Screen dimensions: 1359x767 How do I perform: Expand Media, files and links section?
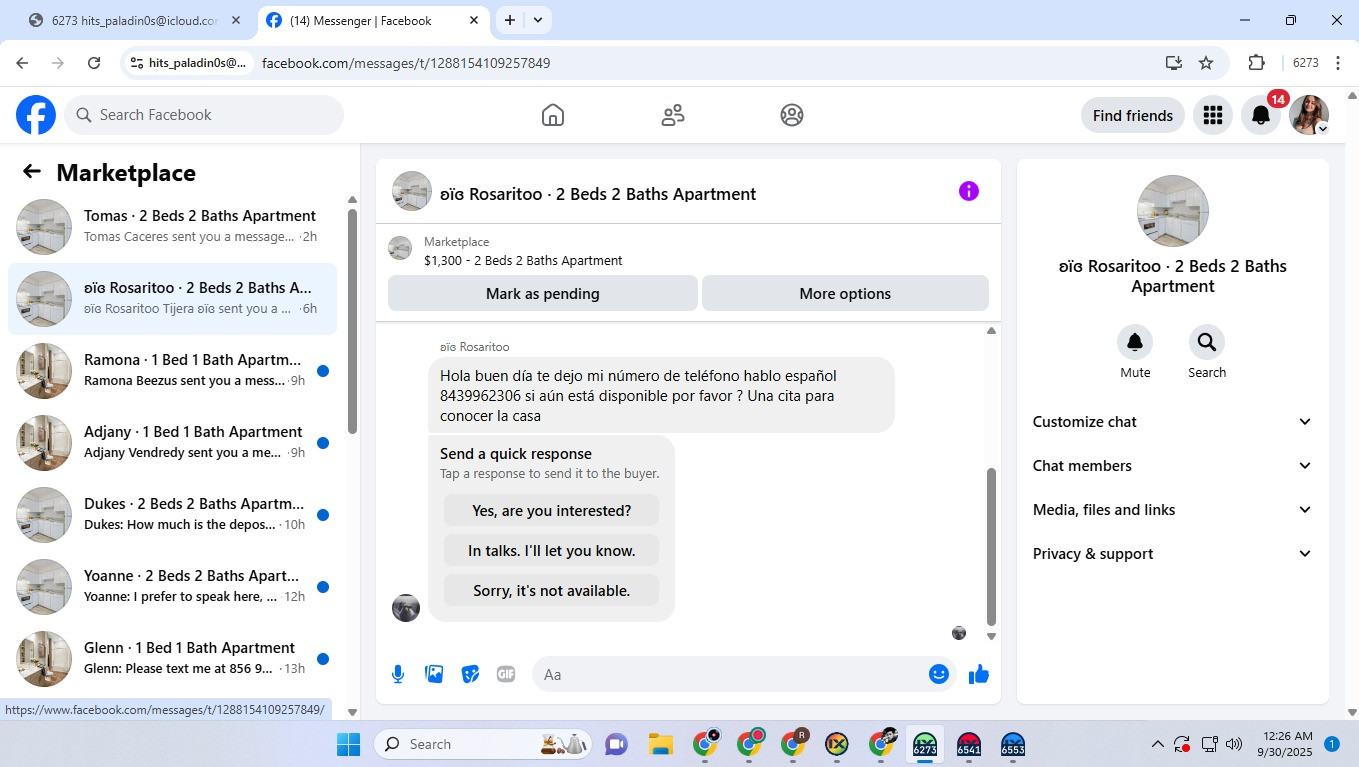click(x=1172, y=510)
